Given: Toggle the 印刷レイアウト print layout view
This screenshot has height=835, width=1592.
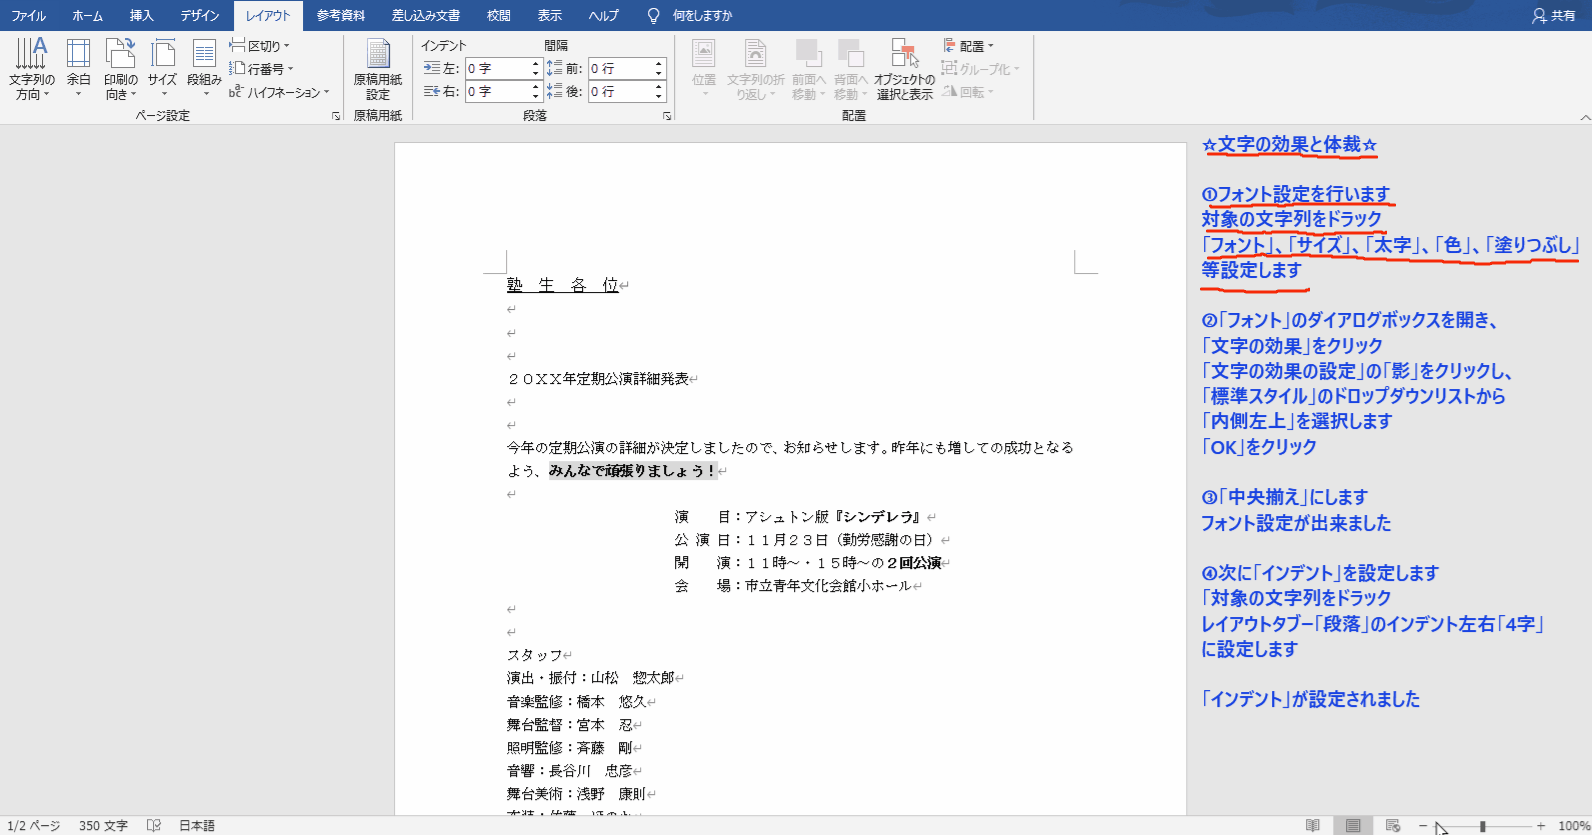Looking at the screenshot, I should (1353, 825).
